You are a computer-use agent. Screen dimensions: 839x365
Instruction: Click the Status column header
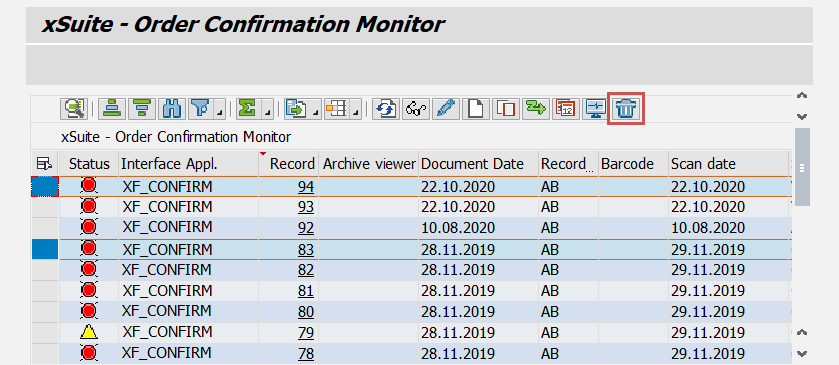[89, 164]
